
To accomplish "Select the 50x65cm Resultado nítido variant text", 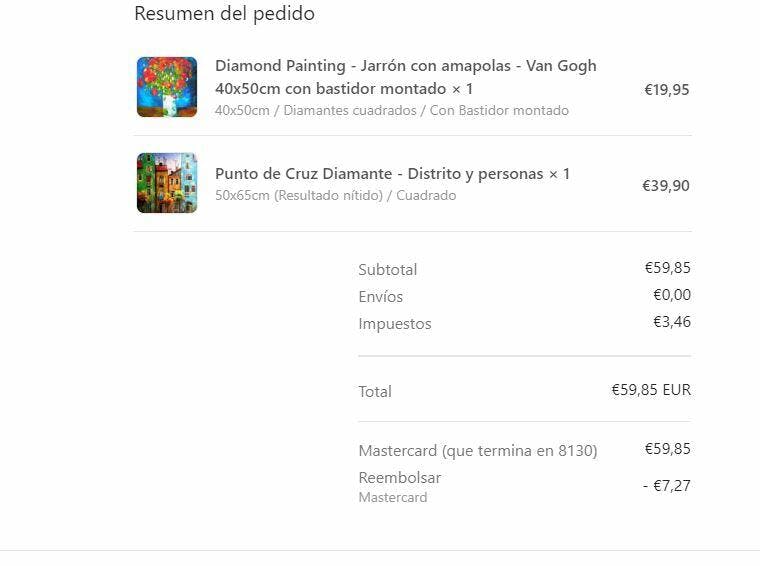I will (335, 195).
